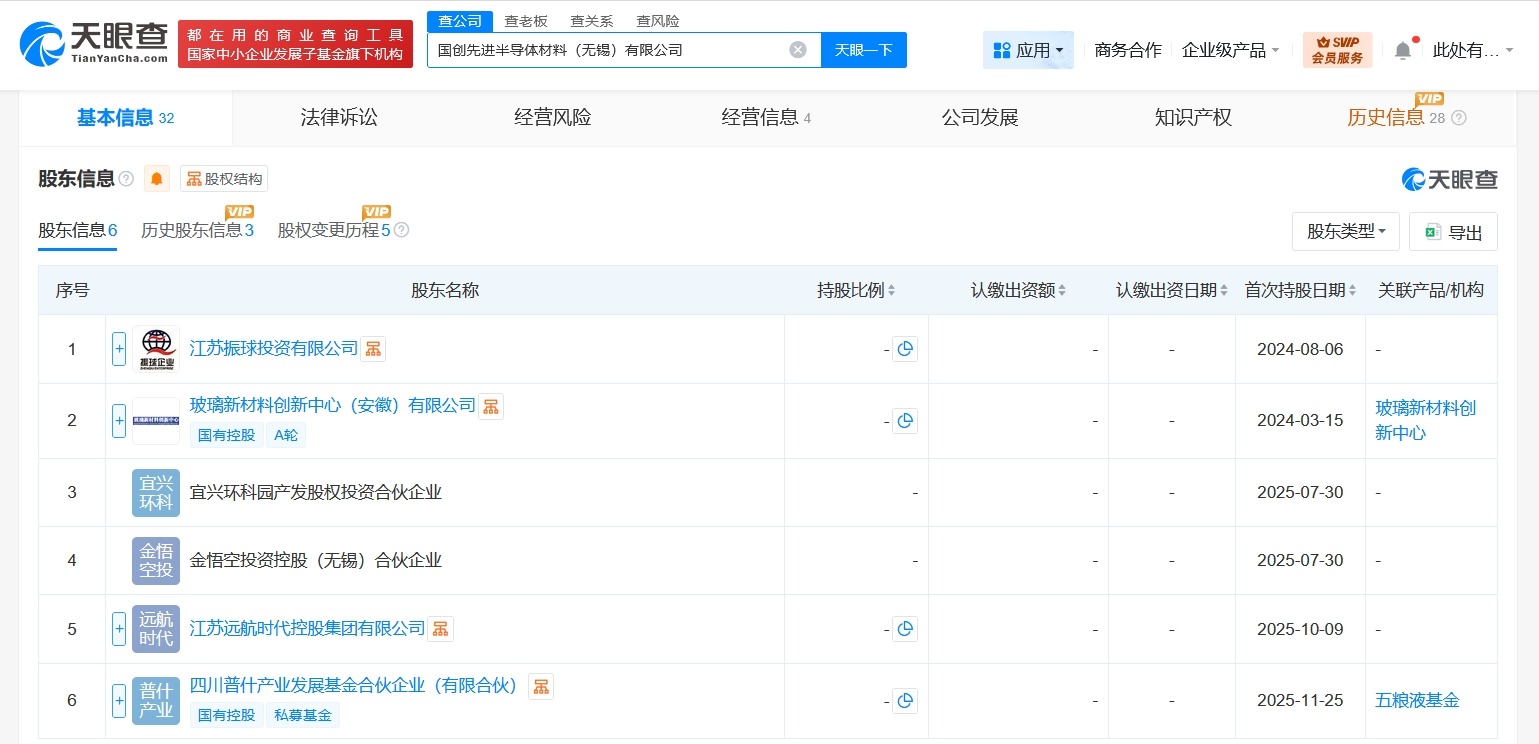Viewport: 1539px width, 744px height.
Task: Click the TianYanCha logo icon
Action: coord(42,40)
